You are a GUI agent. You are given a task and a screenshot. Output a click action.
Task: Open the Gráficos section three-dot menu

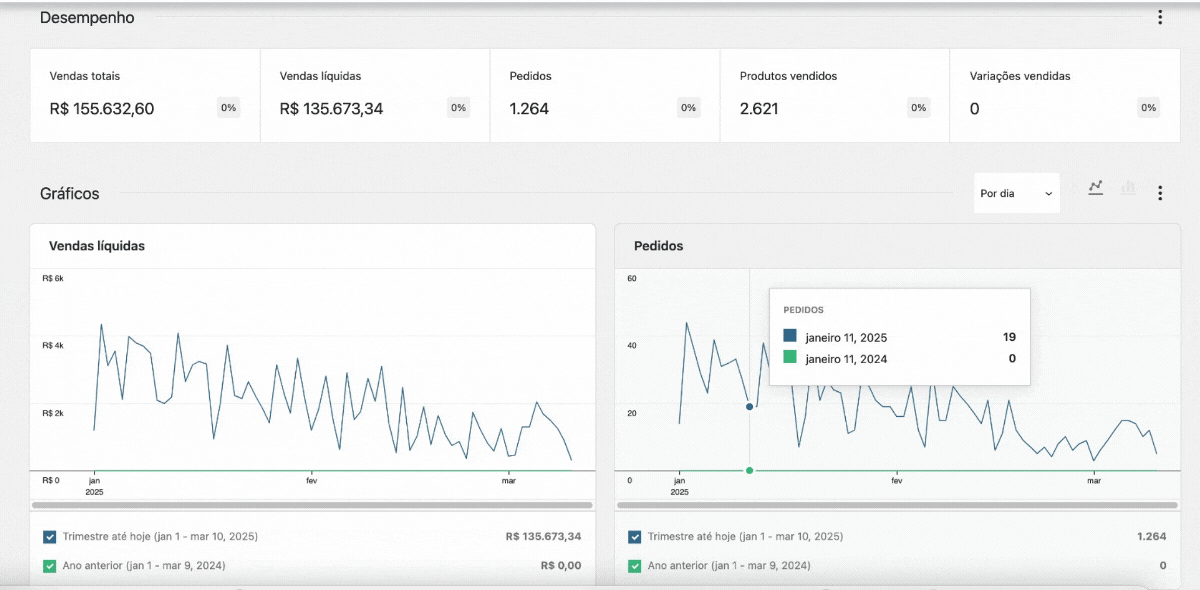click(1160, 193)
